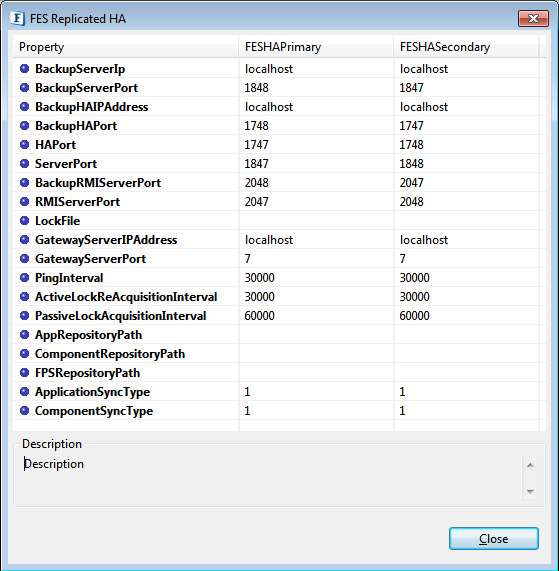Select the ComponentSyncType bullet icon
Viewport: 559px width, 571px height.
tap(24, 410)
